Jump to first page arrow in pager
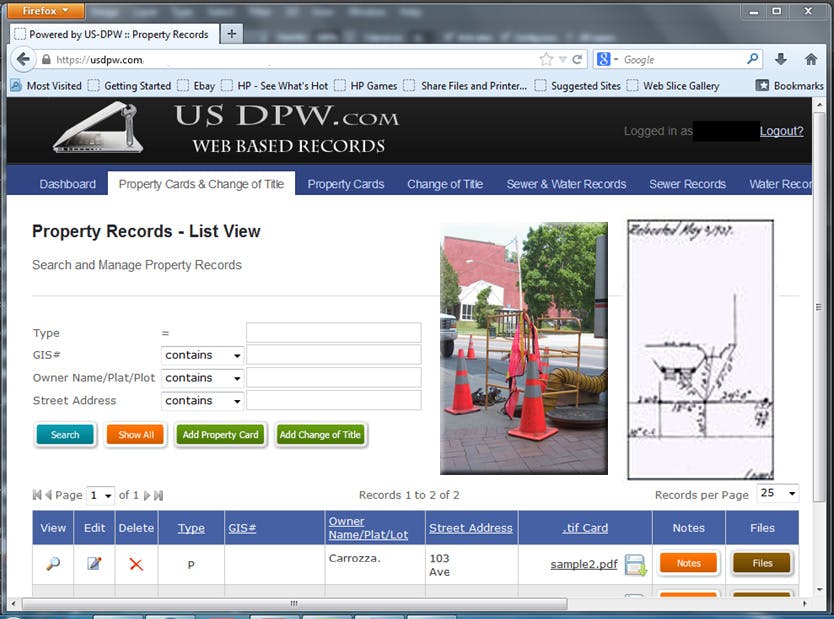 point(37,495)
